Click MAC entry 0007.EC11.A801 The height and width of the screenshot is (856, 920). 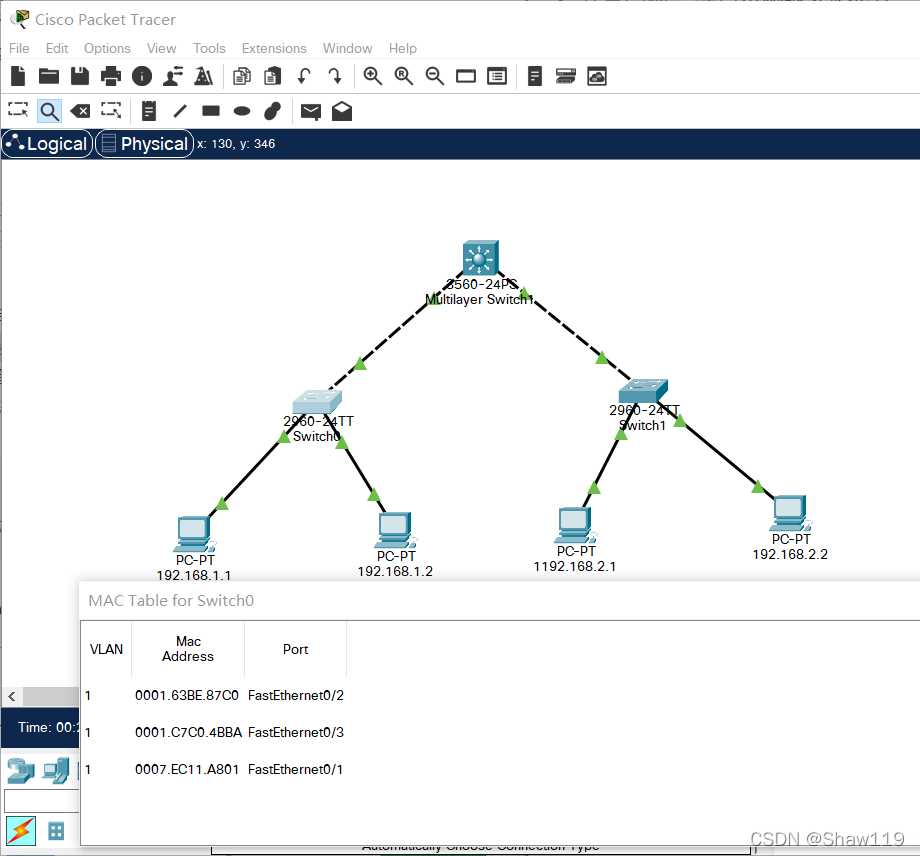point(187,770)
